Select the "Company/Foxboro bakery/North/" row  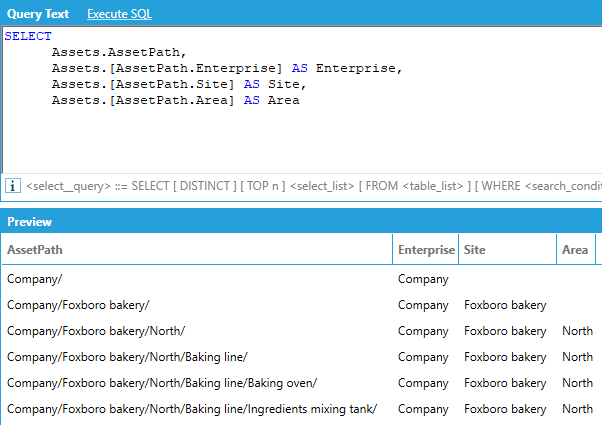[x=96, y=331]
